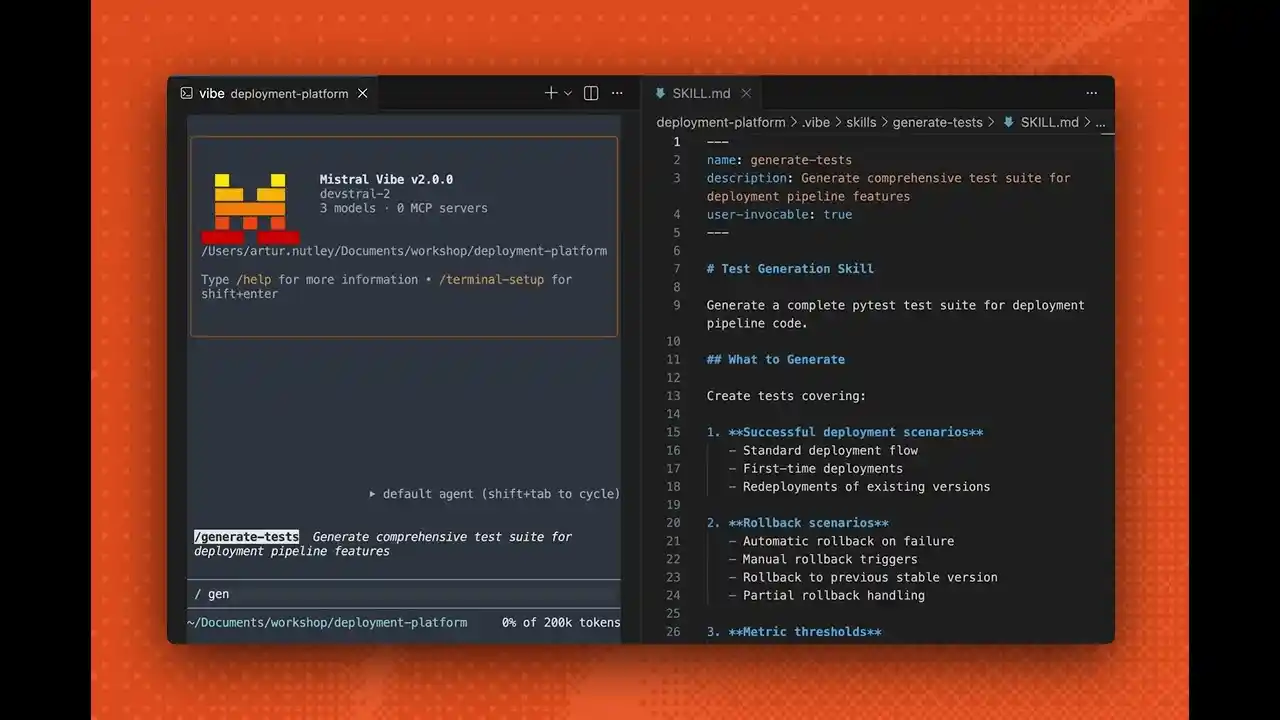Click the default agent mode indicator
The width and height of the screenshot is (1280, 720).
(494, 494)
